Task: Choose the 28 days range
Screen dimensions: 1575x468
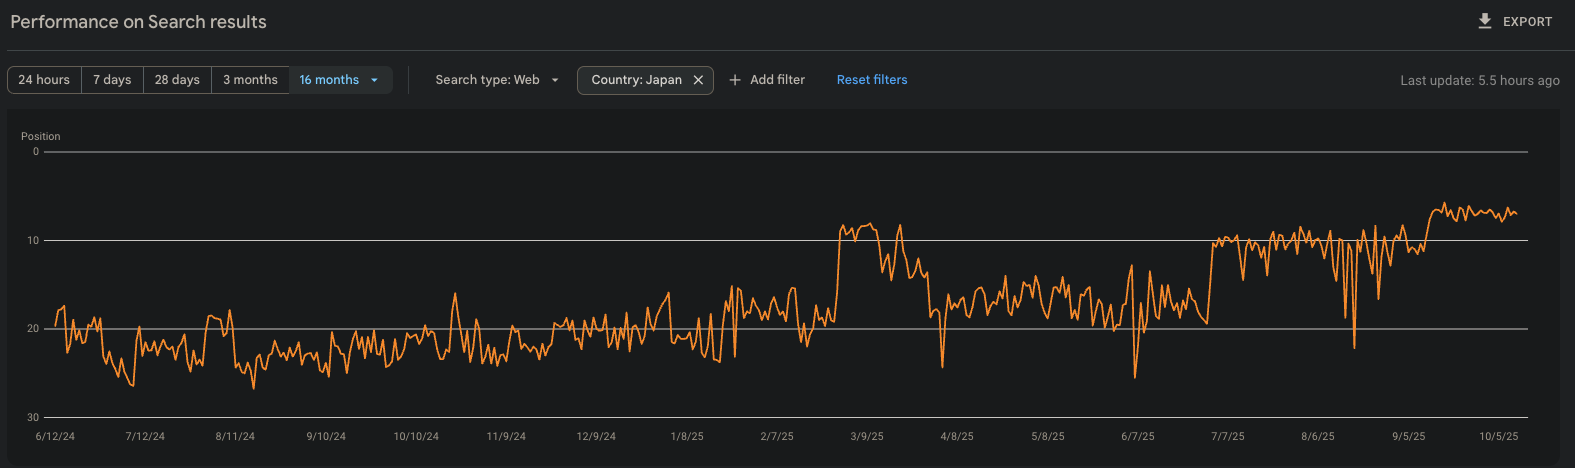Action: click(177, 80)
